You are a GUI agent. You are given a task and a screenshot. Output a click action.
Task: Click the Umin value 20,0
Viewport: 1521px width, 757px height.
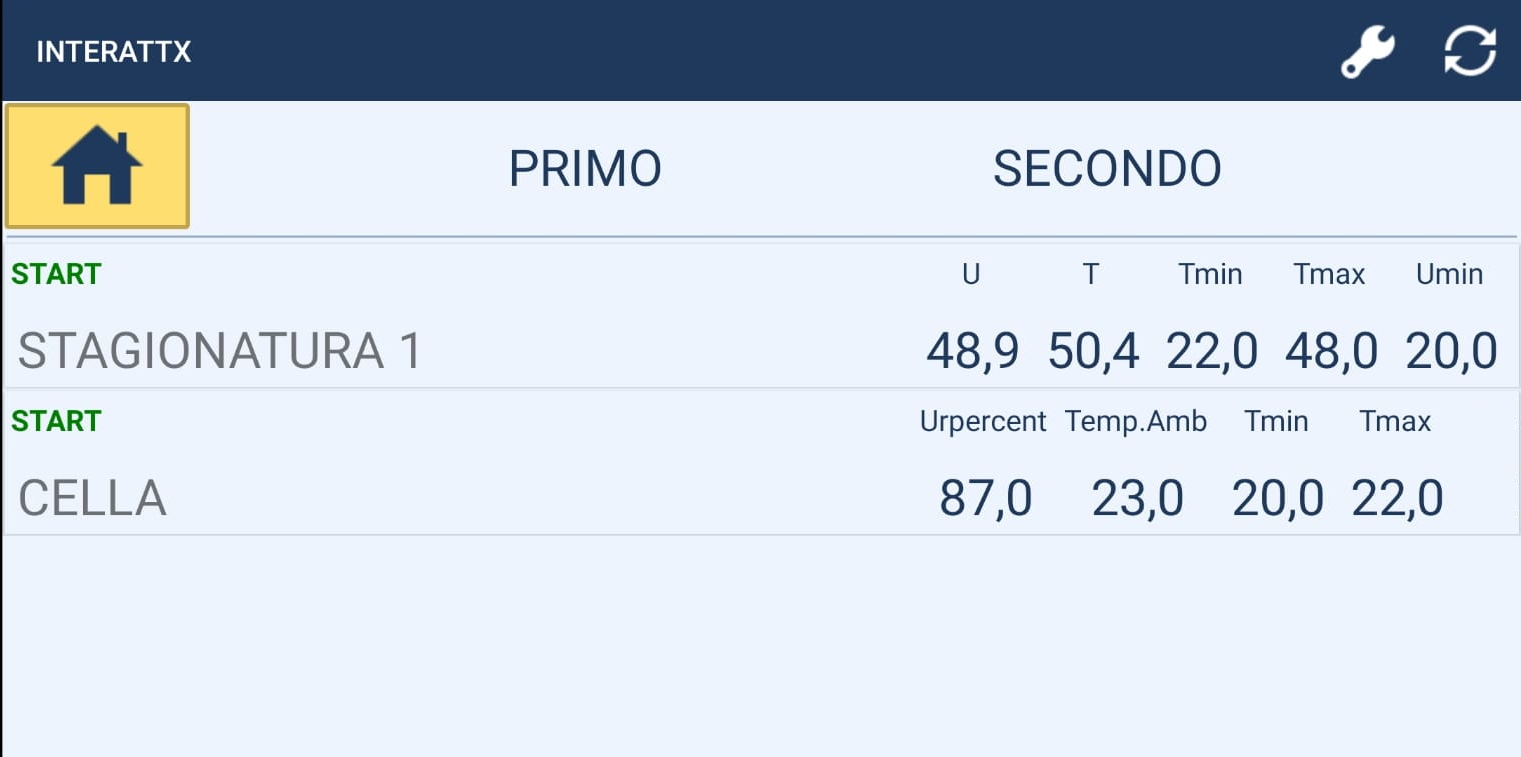click(1451, 351)
